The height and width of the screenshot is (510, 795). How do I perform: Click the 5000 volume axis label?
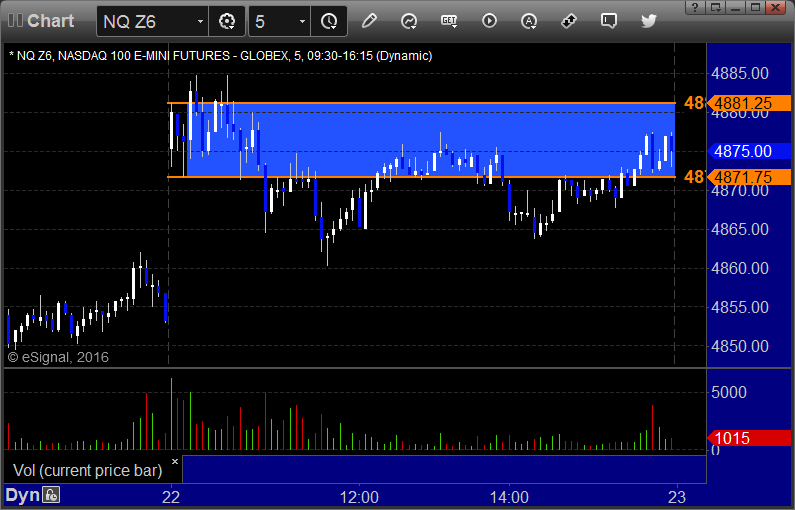click(729, 392)
